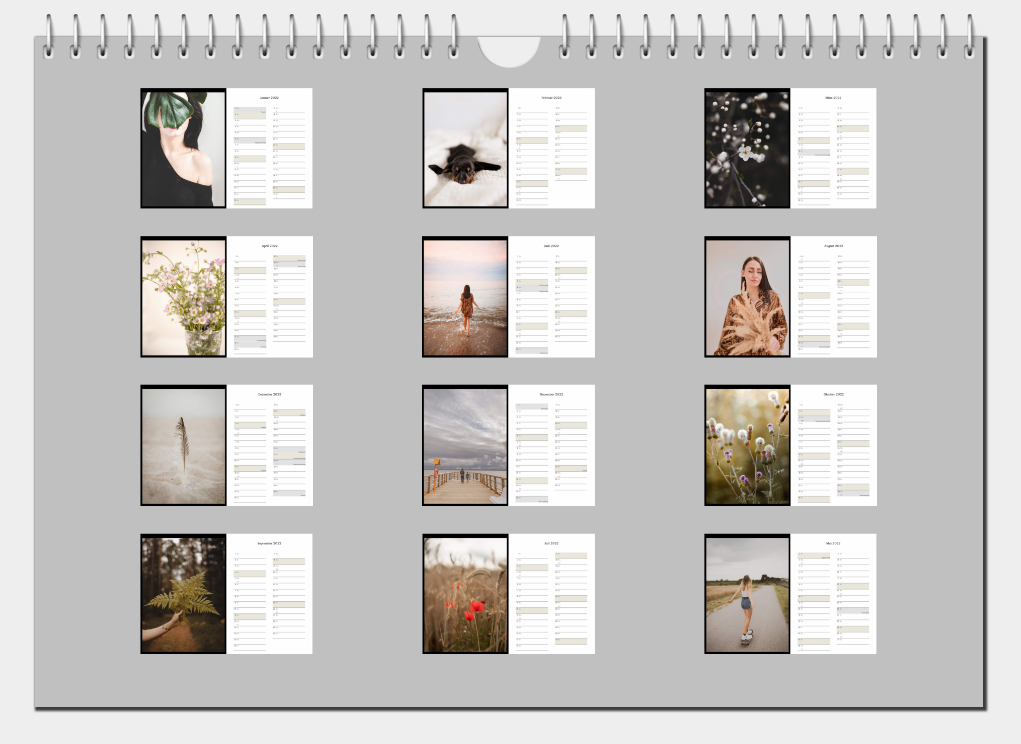Open the April 2022 calendar page

(270, 297)
